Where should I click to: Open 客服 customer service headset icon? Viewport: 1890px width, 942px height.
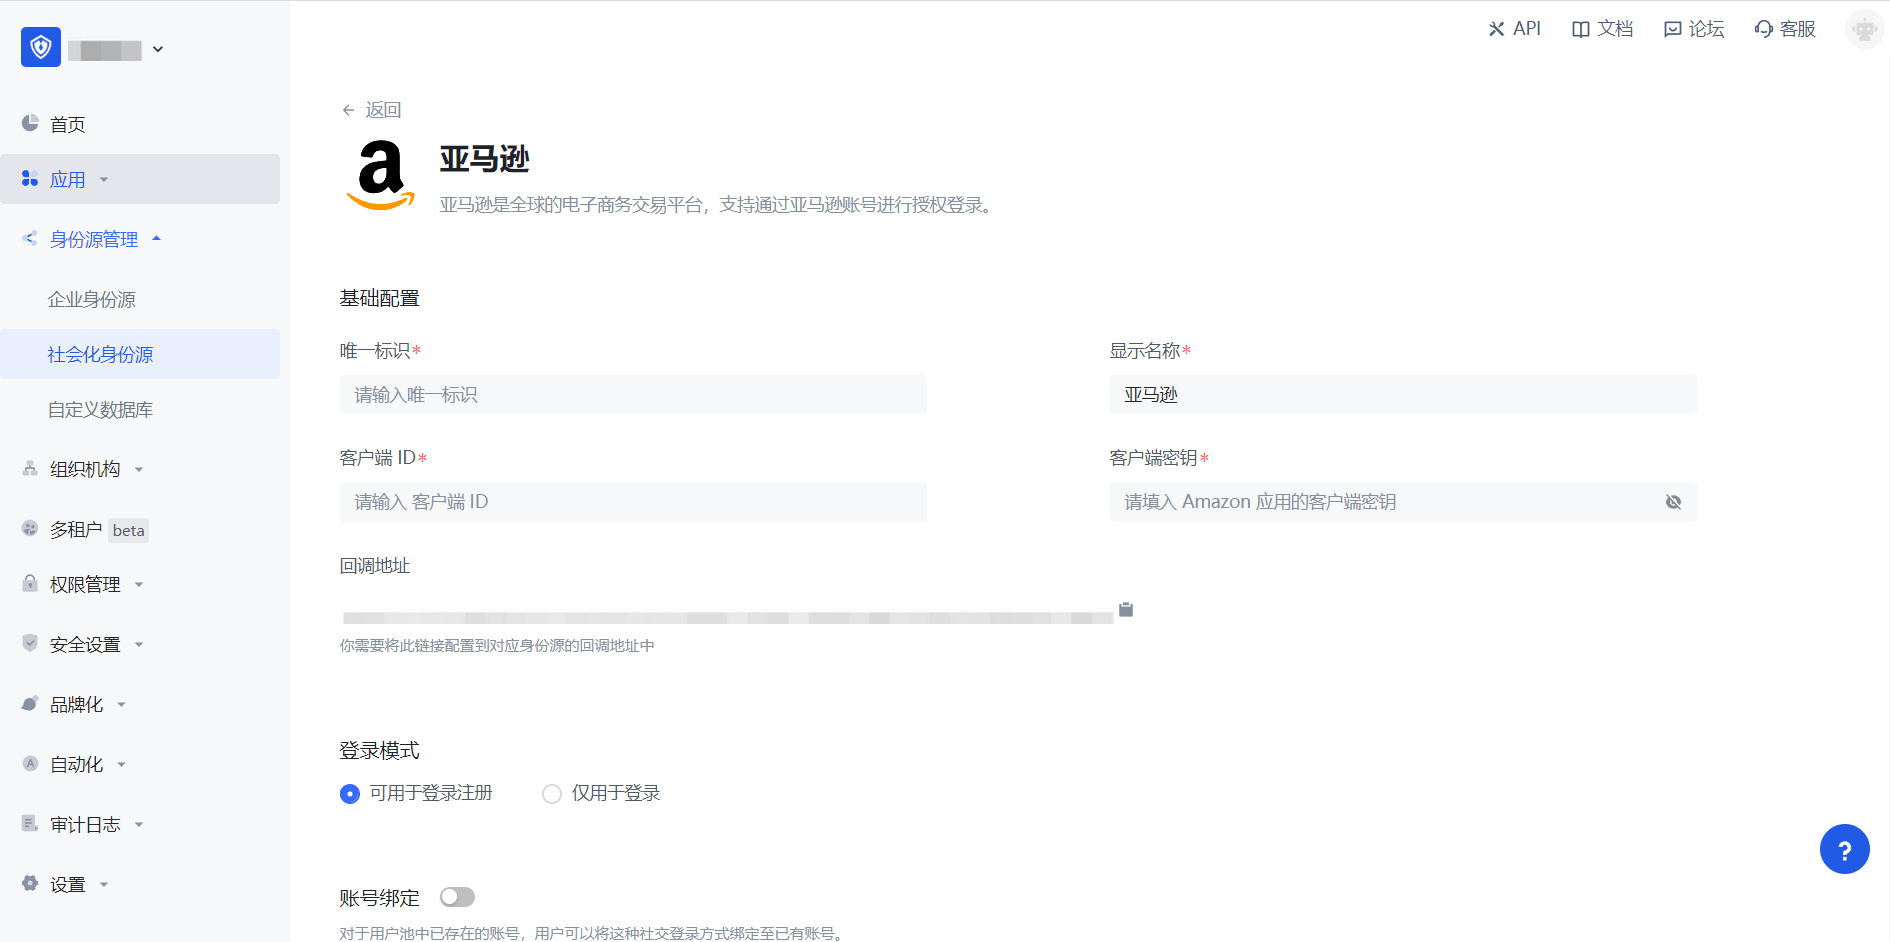1785,29
